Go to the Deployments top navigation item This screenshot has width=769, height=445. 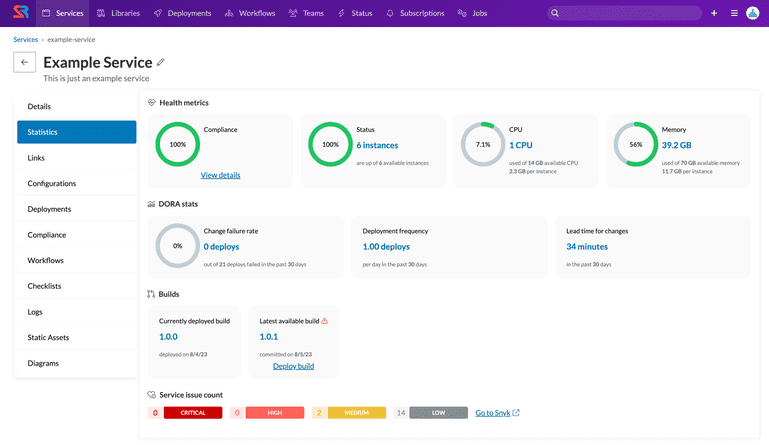tap(182, 13)
